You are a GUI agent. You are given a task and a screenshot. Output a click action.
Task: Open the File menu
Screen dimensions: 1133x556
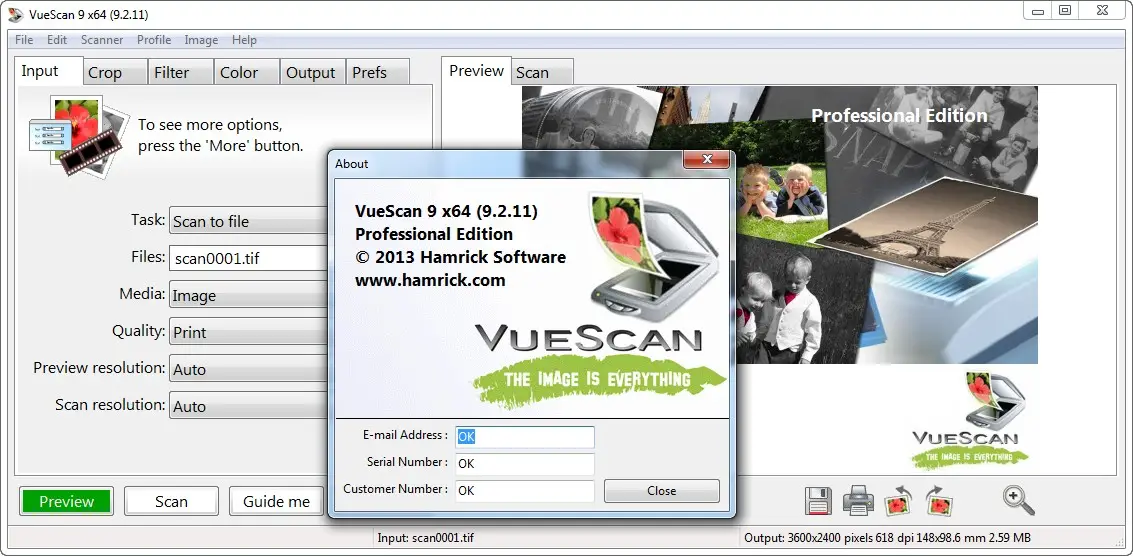pos(24,40)
